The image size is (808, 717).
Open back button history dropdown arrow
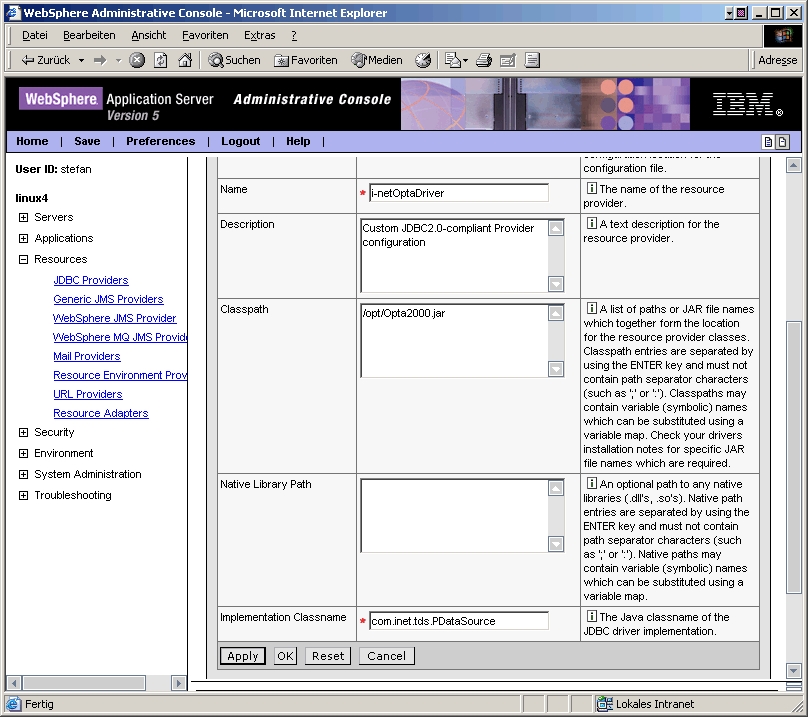coord(81,60)
